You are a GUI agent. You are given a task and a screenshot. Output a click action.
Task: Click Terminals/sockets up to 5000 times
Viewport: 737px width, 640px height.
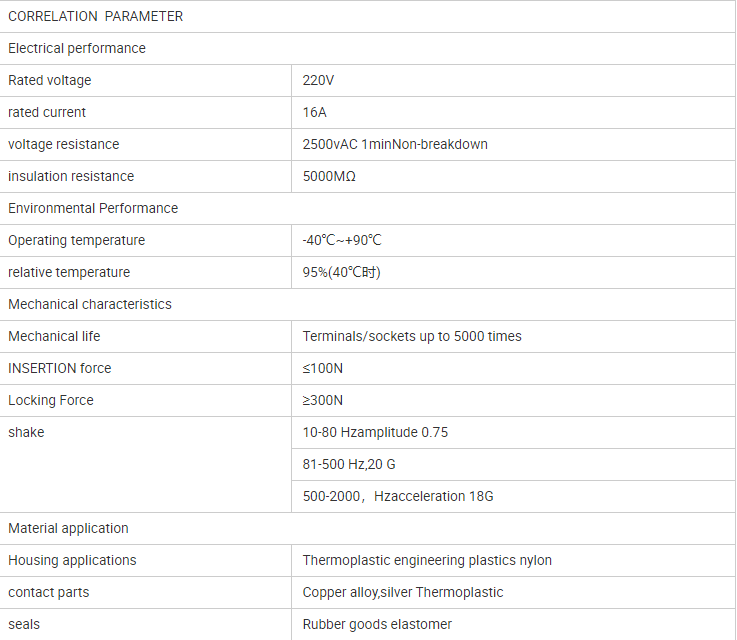point(412,336)
